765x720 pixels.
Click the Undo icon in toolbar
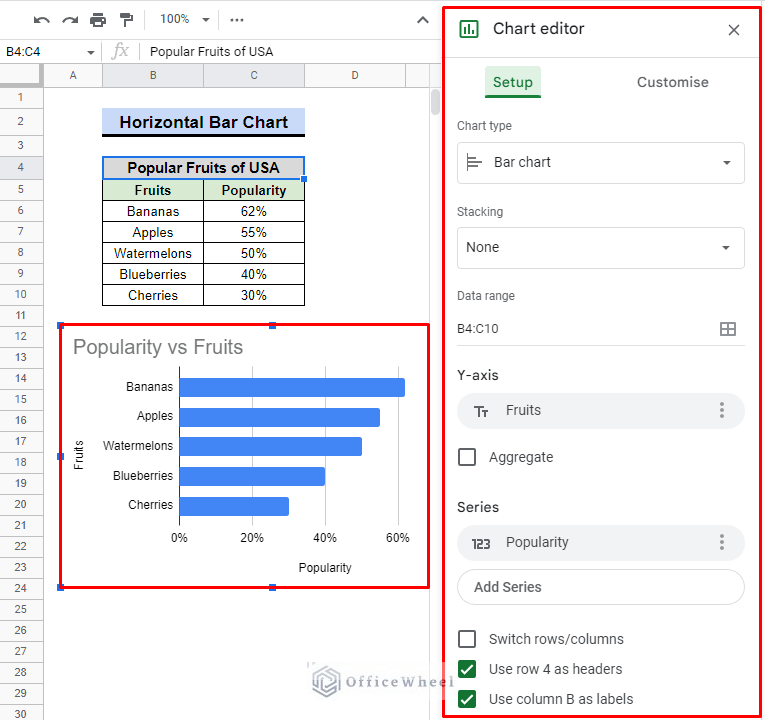pos(41,19)
